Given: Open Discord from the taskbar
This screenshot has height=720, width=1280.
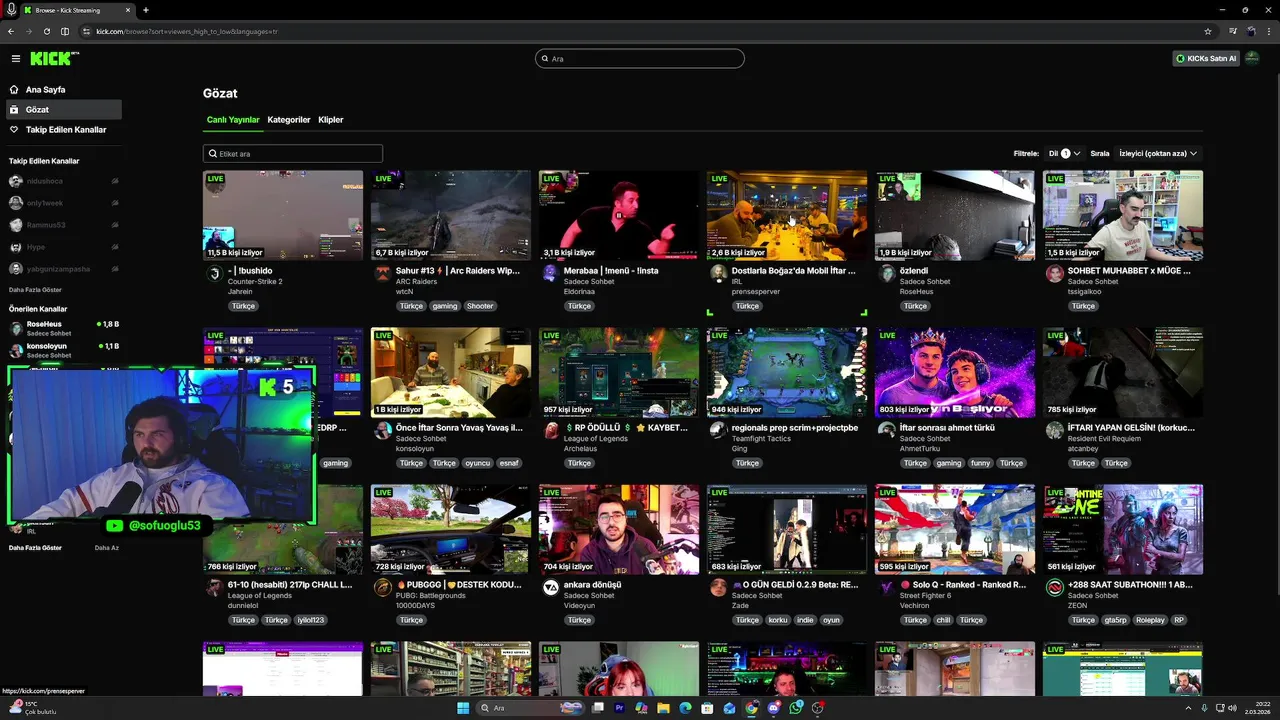Looking at the screenshot, I should [x=773, y=708].
